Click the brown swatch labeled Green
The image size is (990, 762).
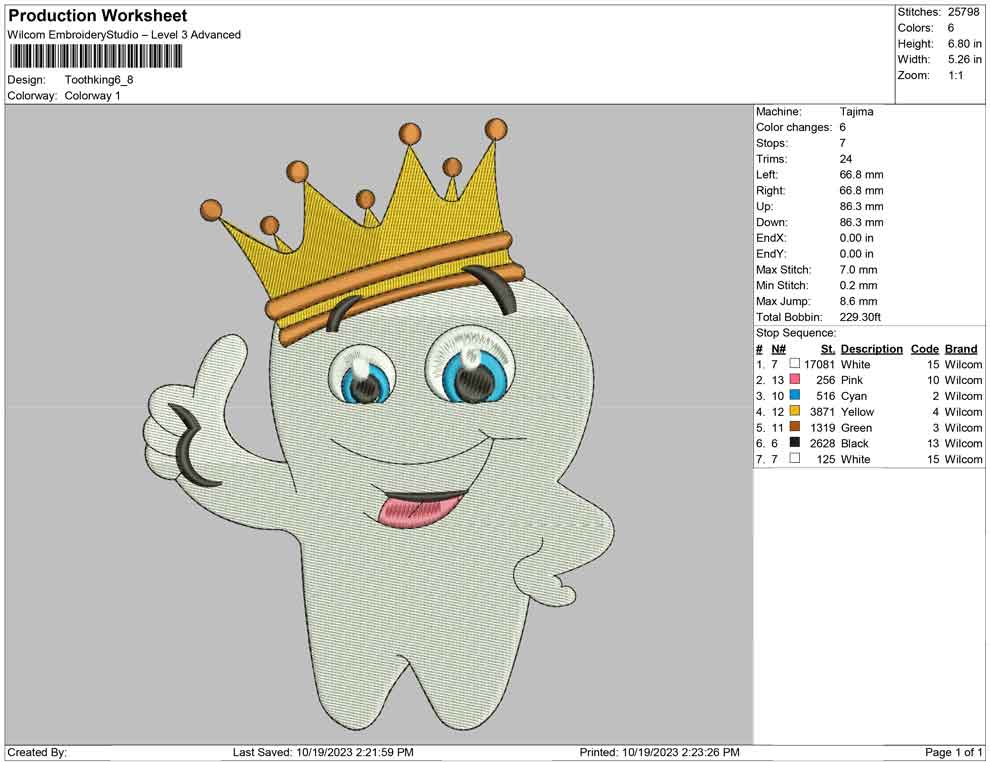(795, 427)
